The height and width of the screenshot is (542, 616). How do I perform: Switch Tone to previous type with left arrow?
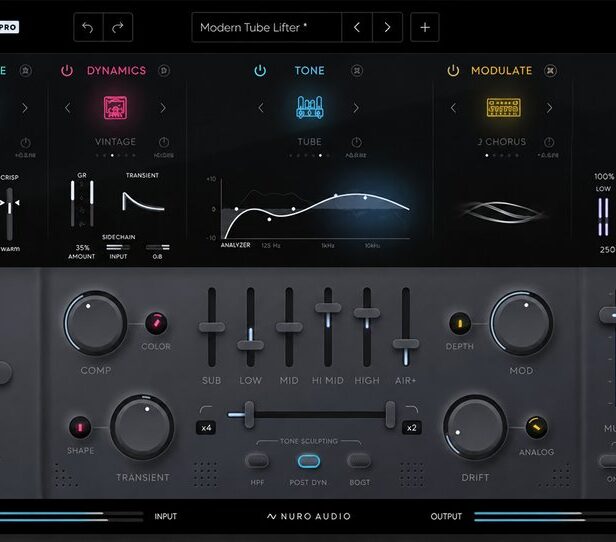click(x=261, y=108)
